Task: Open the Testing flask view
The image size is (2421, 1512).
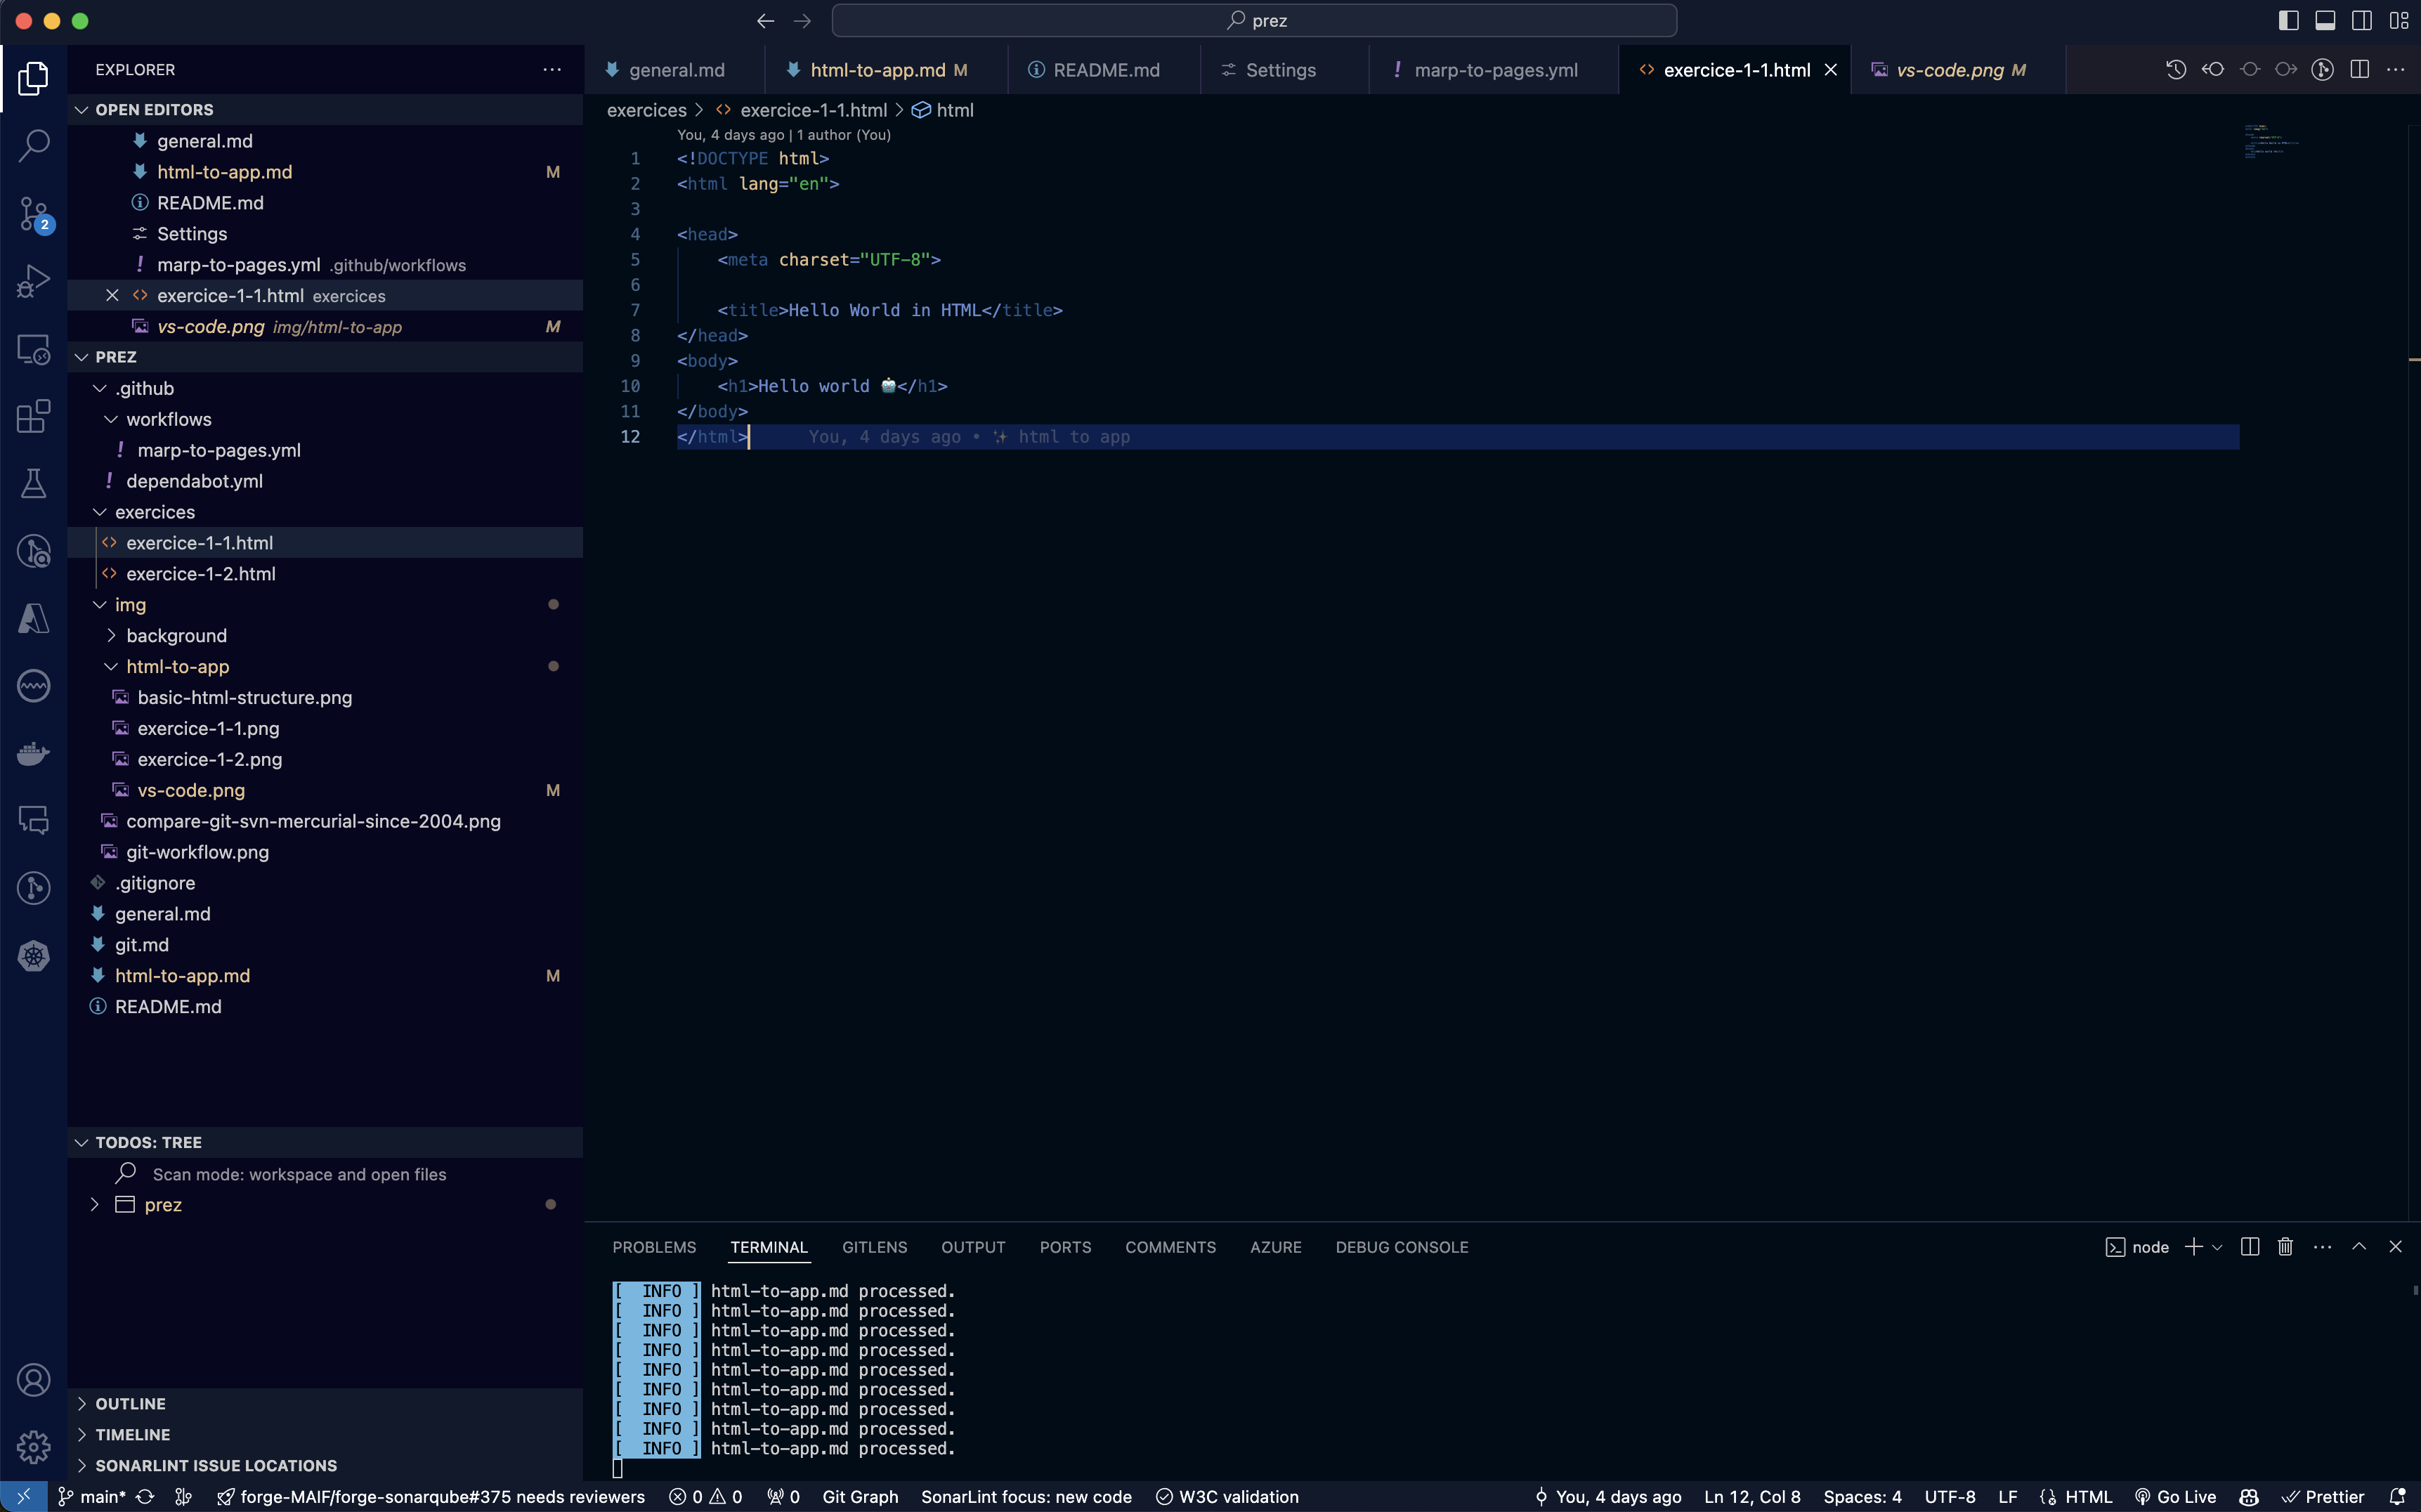Action: pos(33,484)
